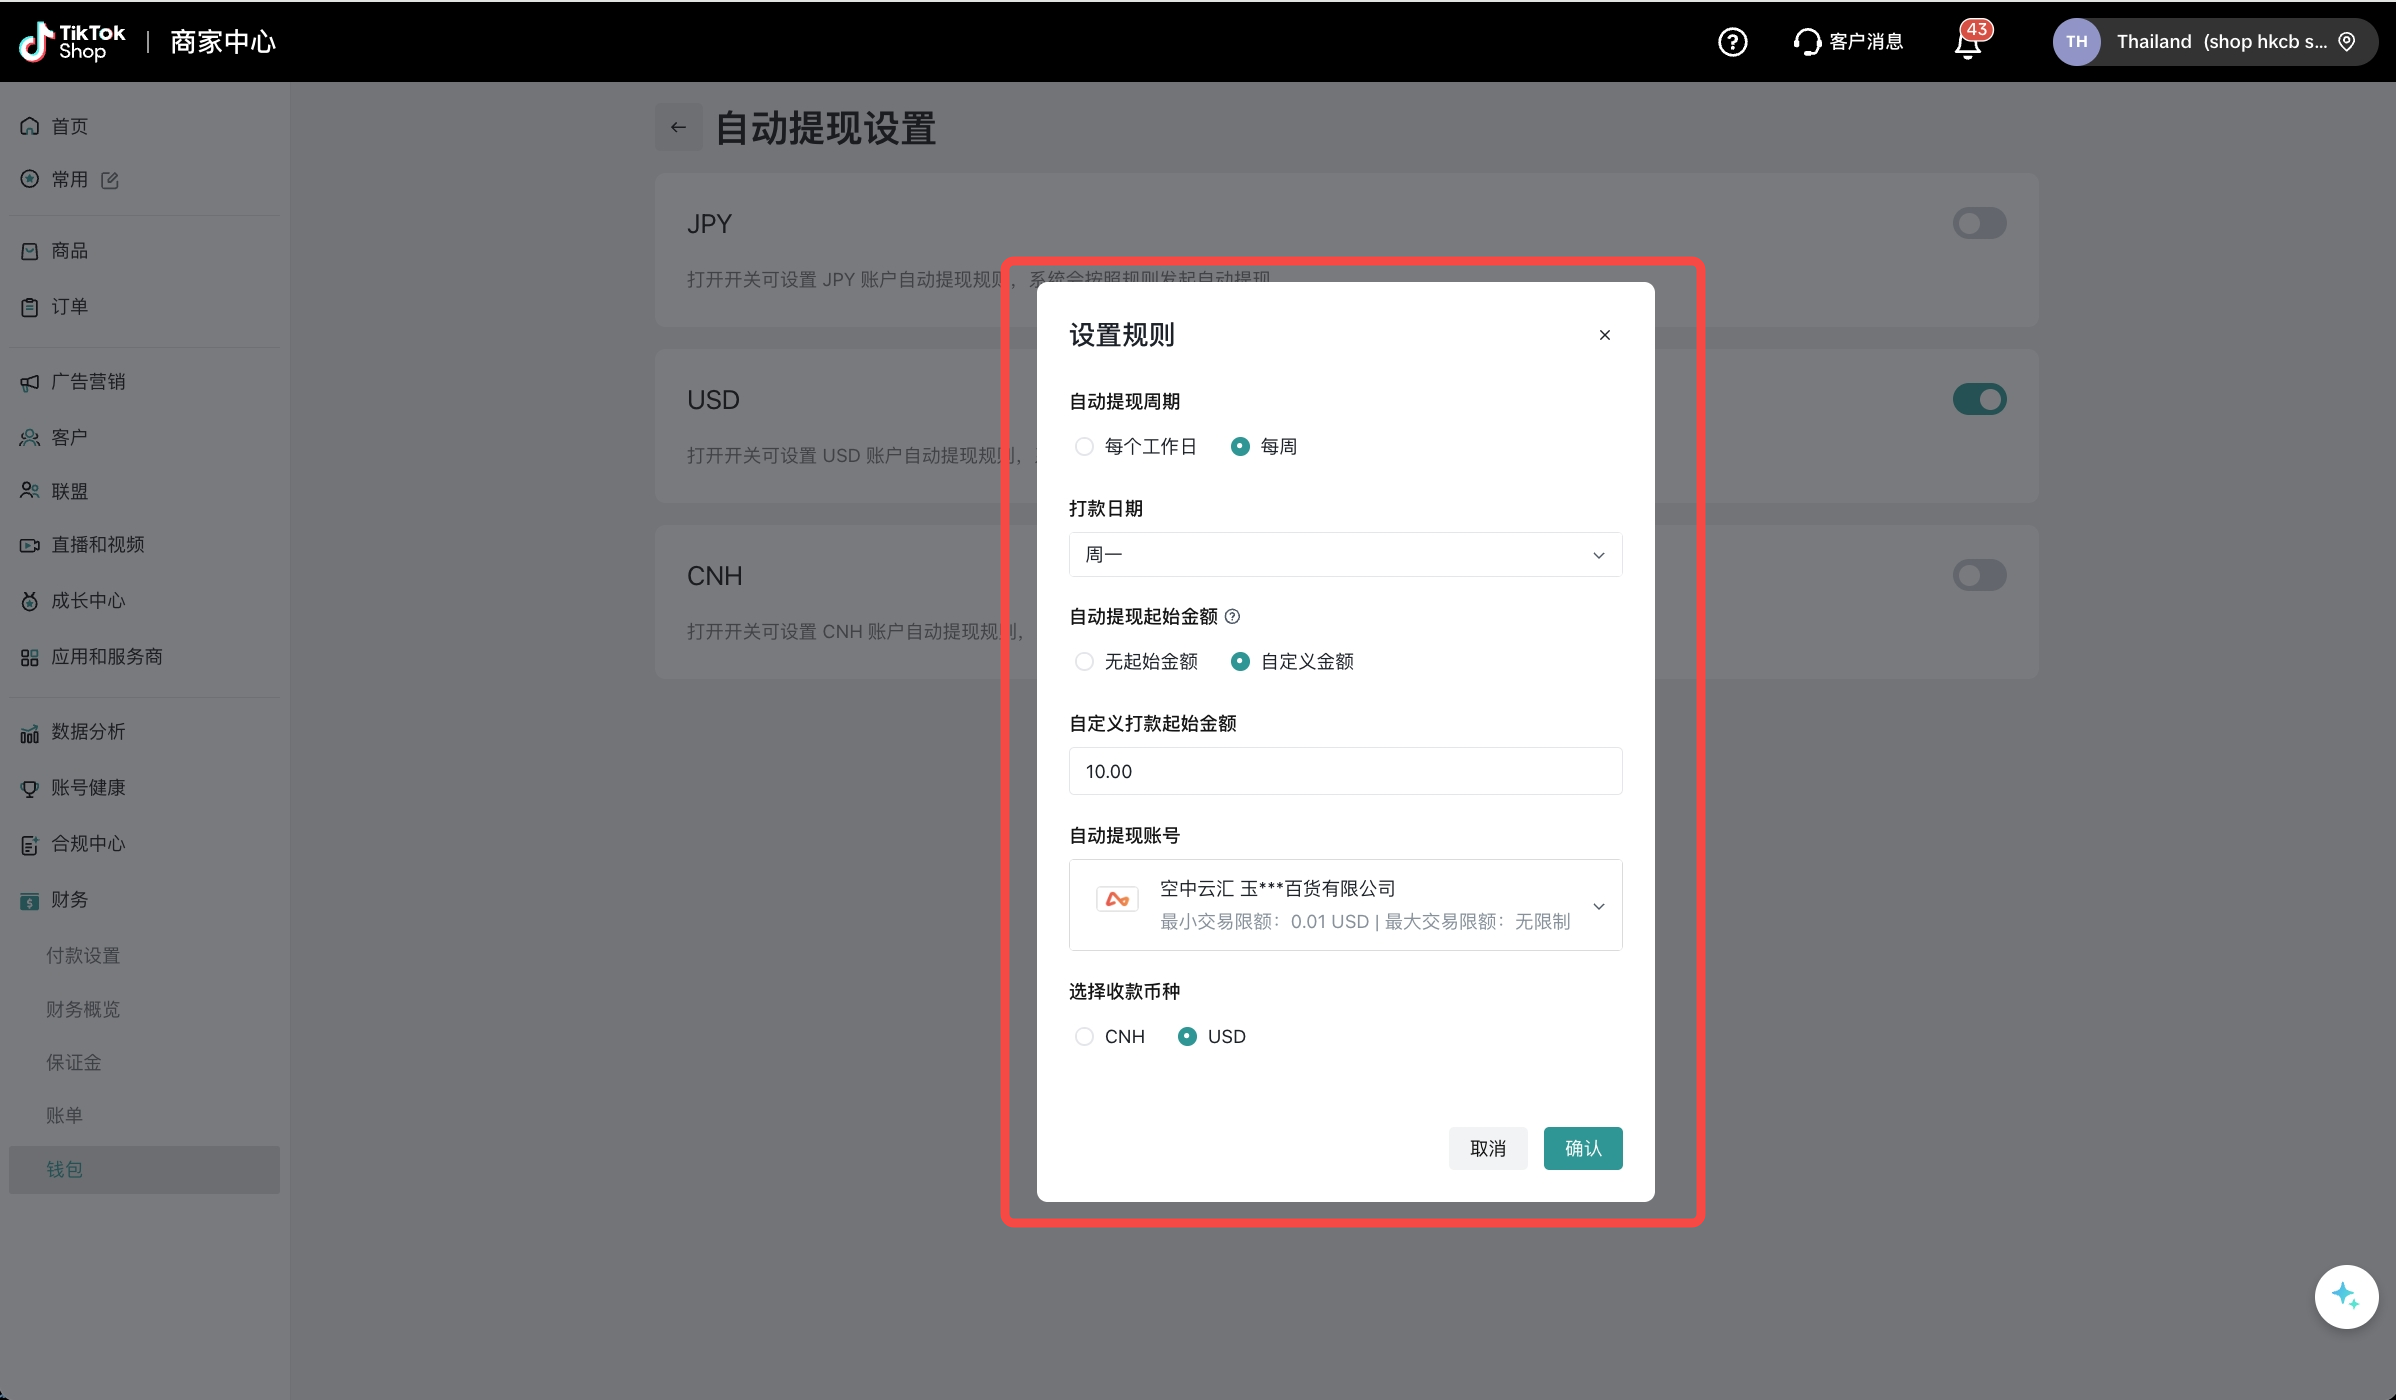Image resolution: width=2396 pixels, height=1400 pixels.
Task: Click the 自定义打款起始金额 input field
Action: click(x=1344, y=772)
